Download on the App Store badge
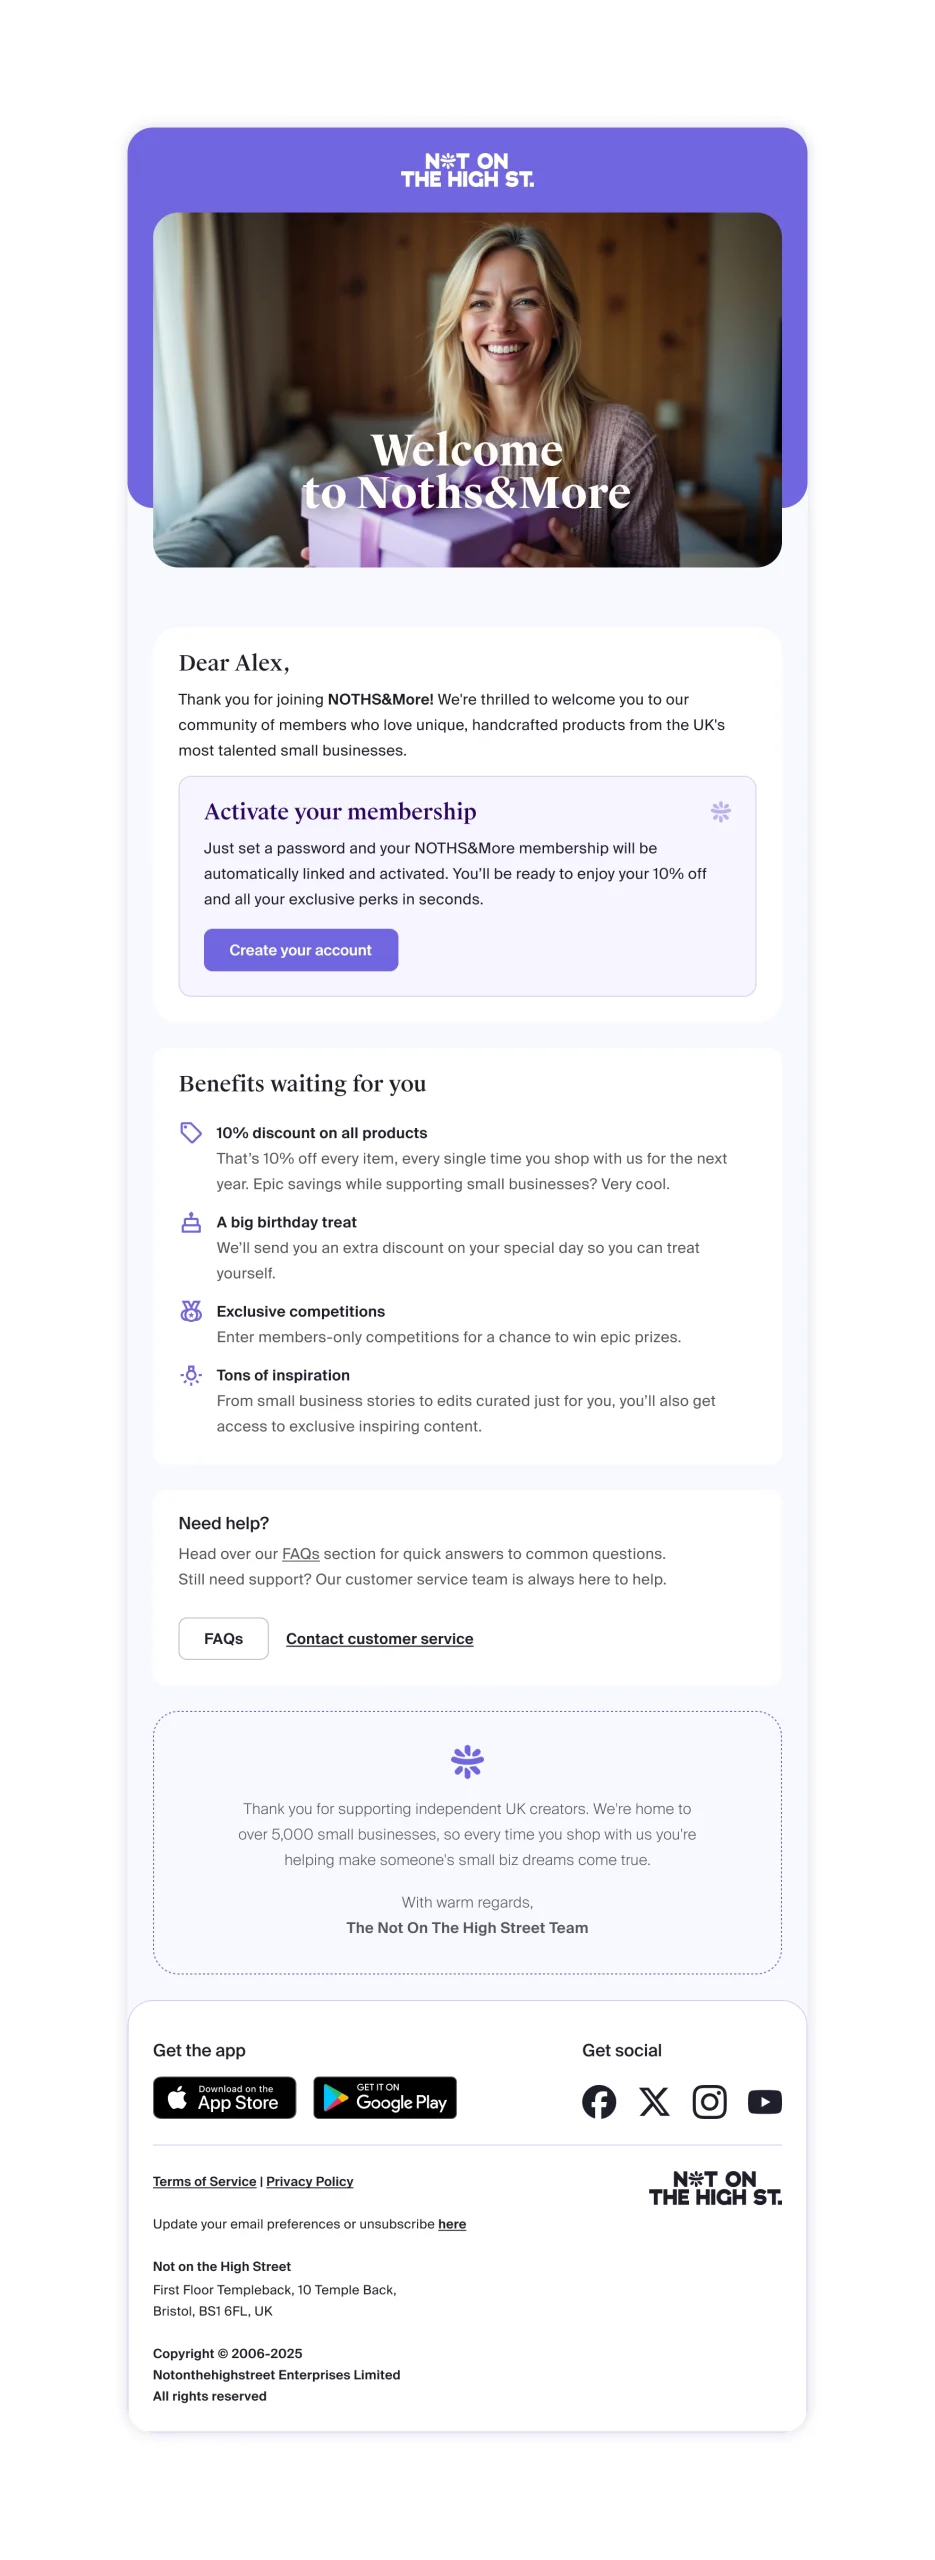The height and width of the screenshot is (2560, 935). pos(224,2097)
